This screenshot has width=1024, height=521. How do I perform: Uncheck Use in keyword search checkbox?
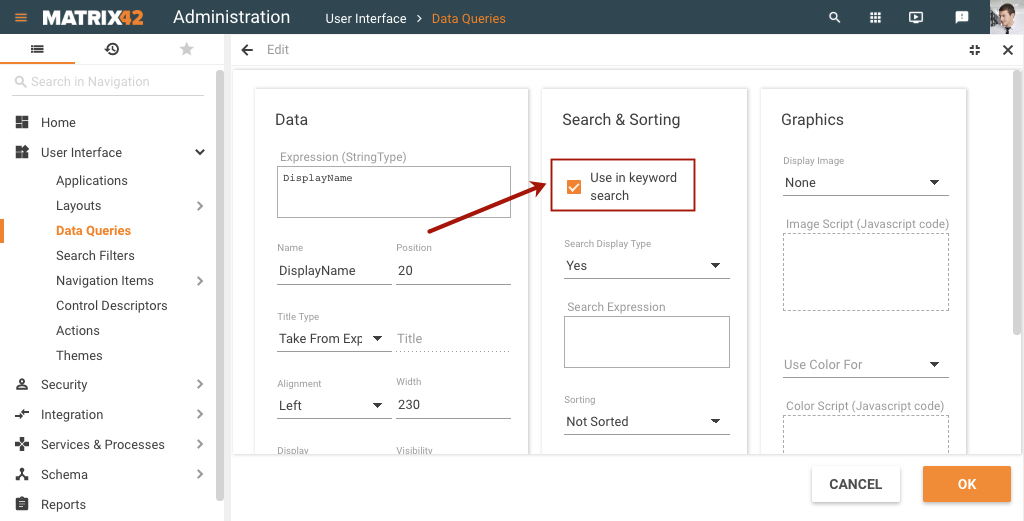click(573, 187)
